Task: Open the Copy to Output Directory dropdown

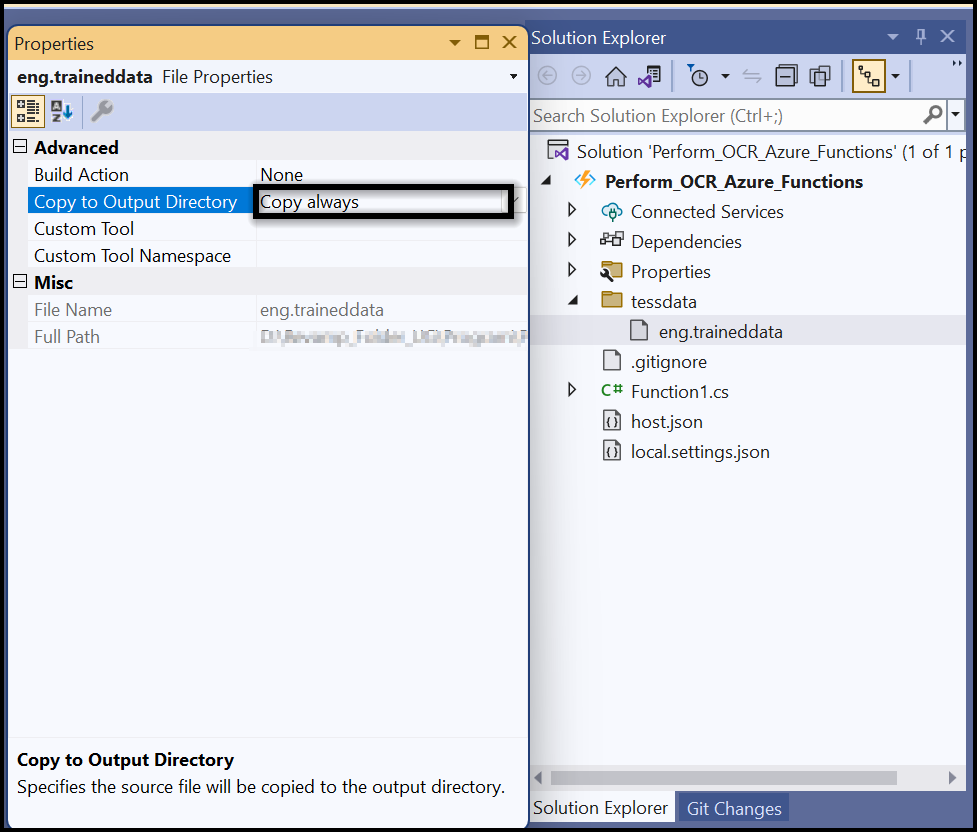Action: tap(503, 201)
